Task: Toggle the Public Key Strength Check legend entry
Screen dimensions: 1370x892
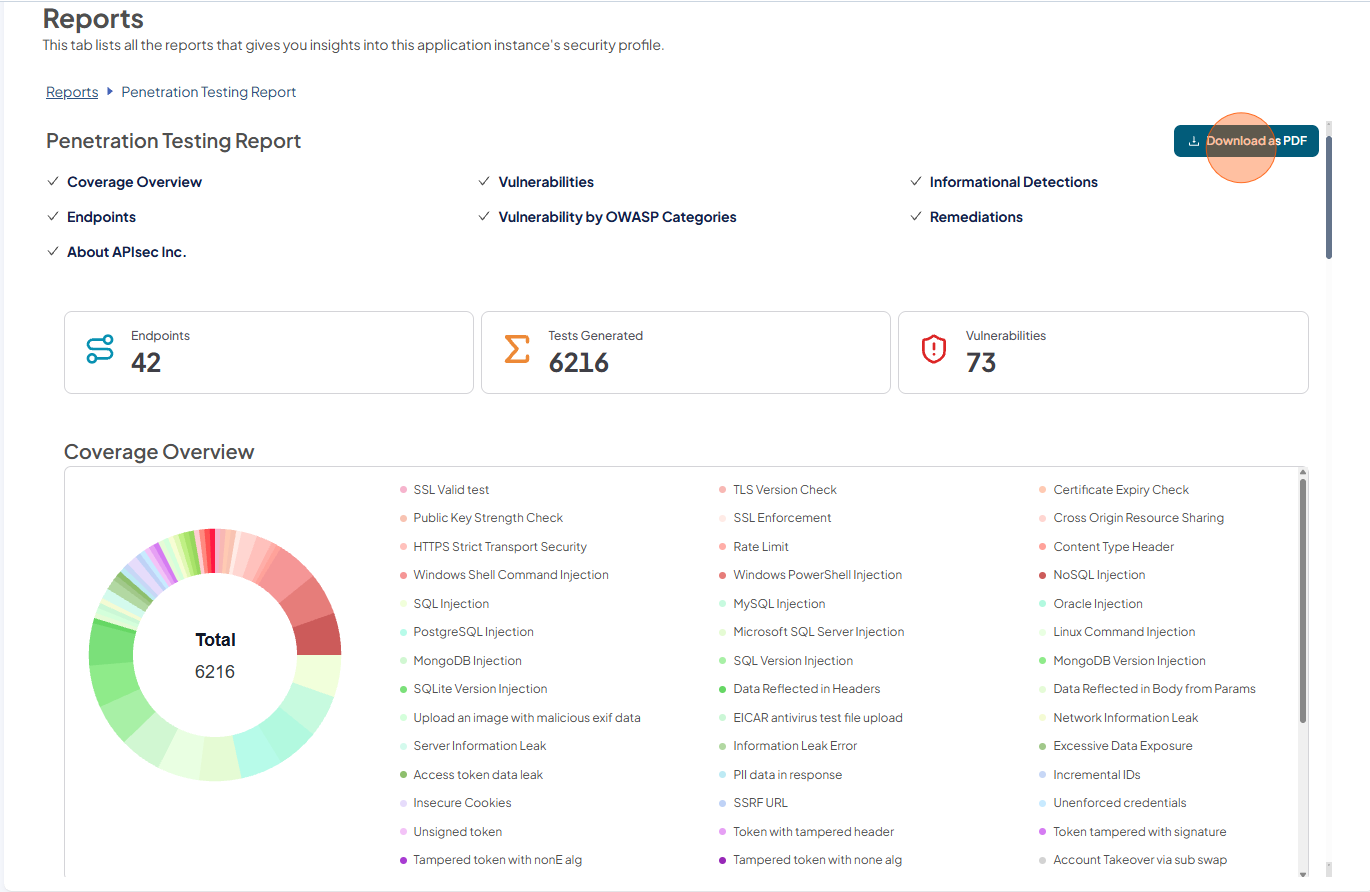Action: coord(481,518)
